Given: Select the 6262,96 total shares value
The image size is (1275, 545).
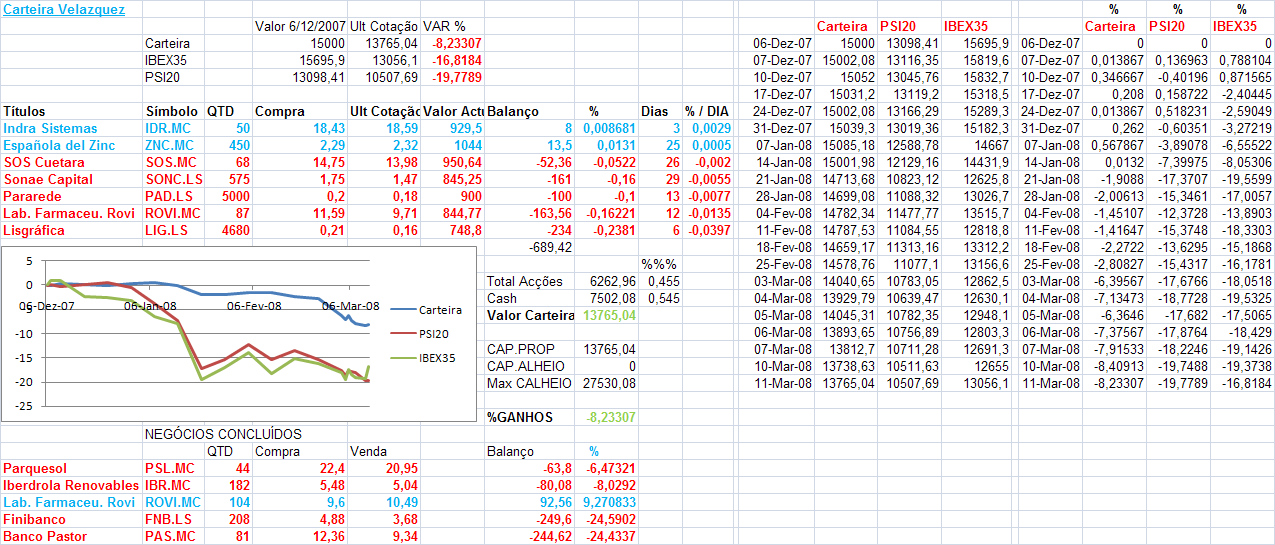Looking at the screenshot, I should click(614, 281).
